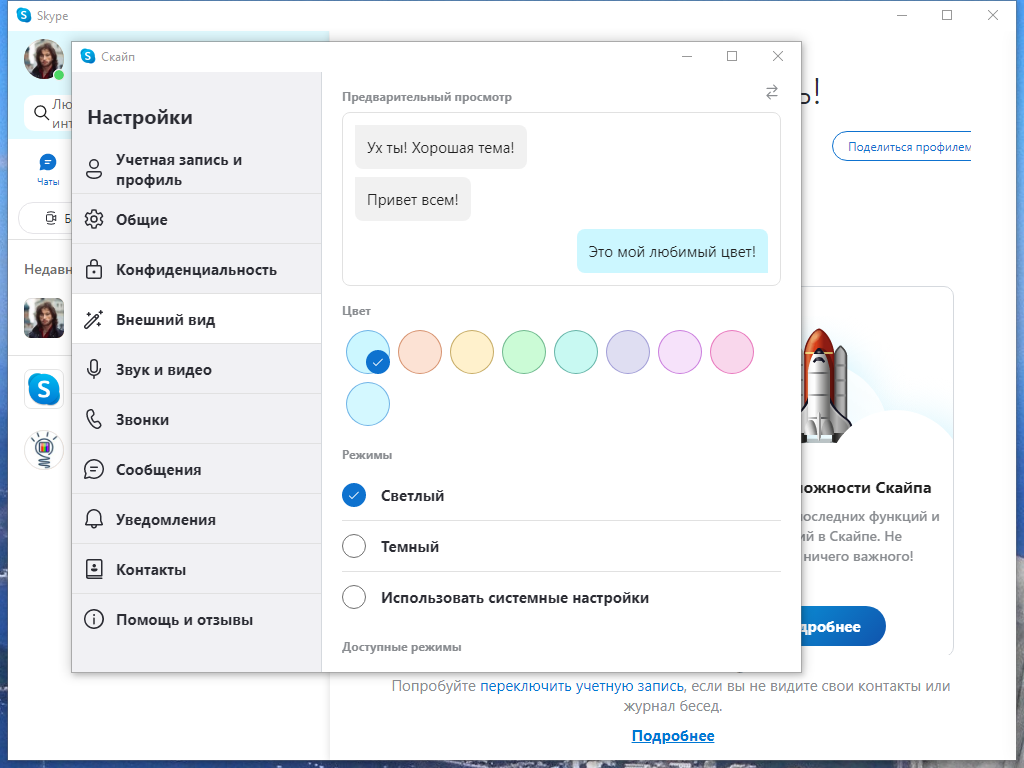Open the underlined Подробнее link at the bottom
The width and height of the screenshot is (1024, 768).
[x=673, y=735]
